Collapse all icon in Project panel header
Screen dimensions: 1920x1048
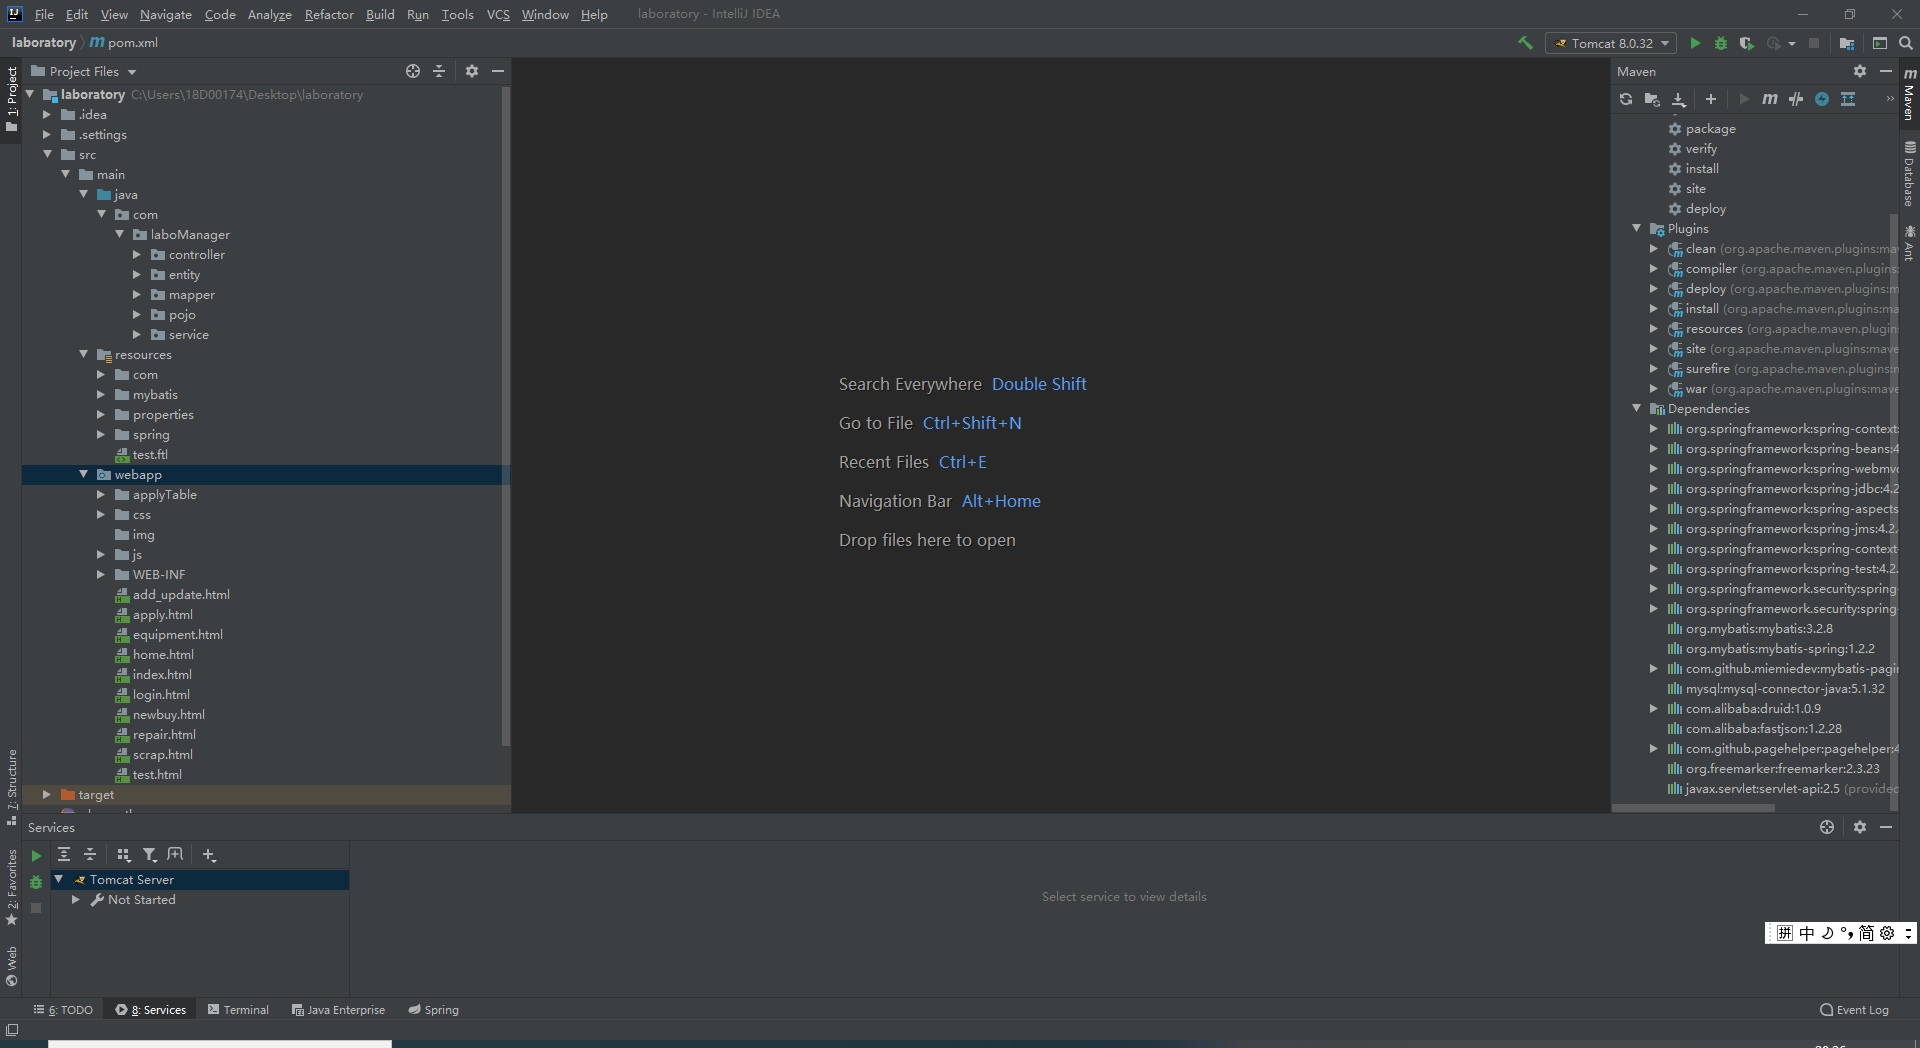439,71
